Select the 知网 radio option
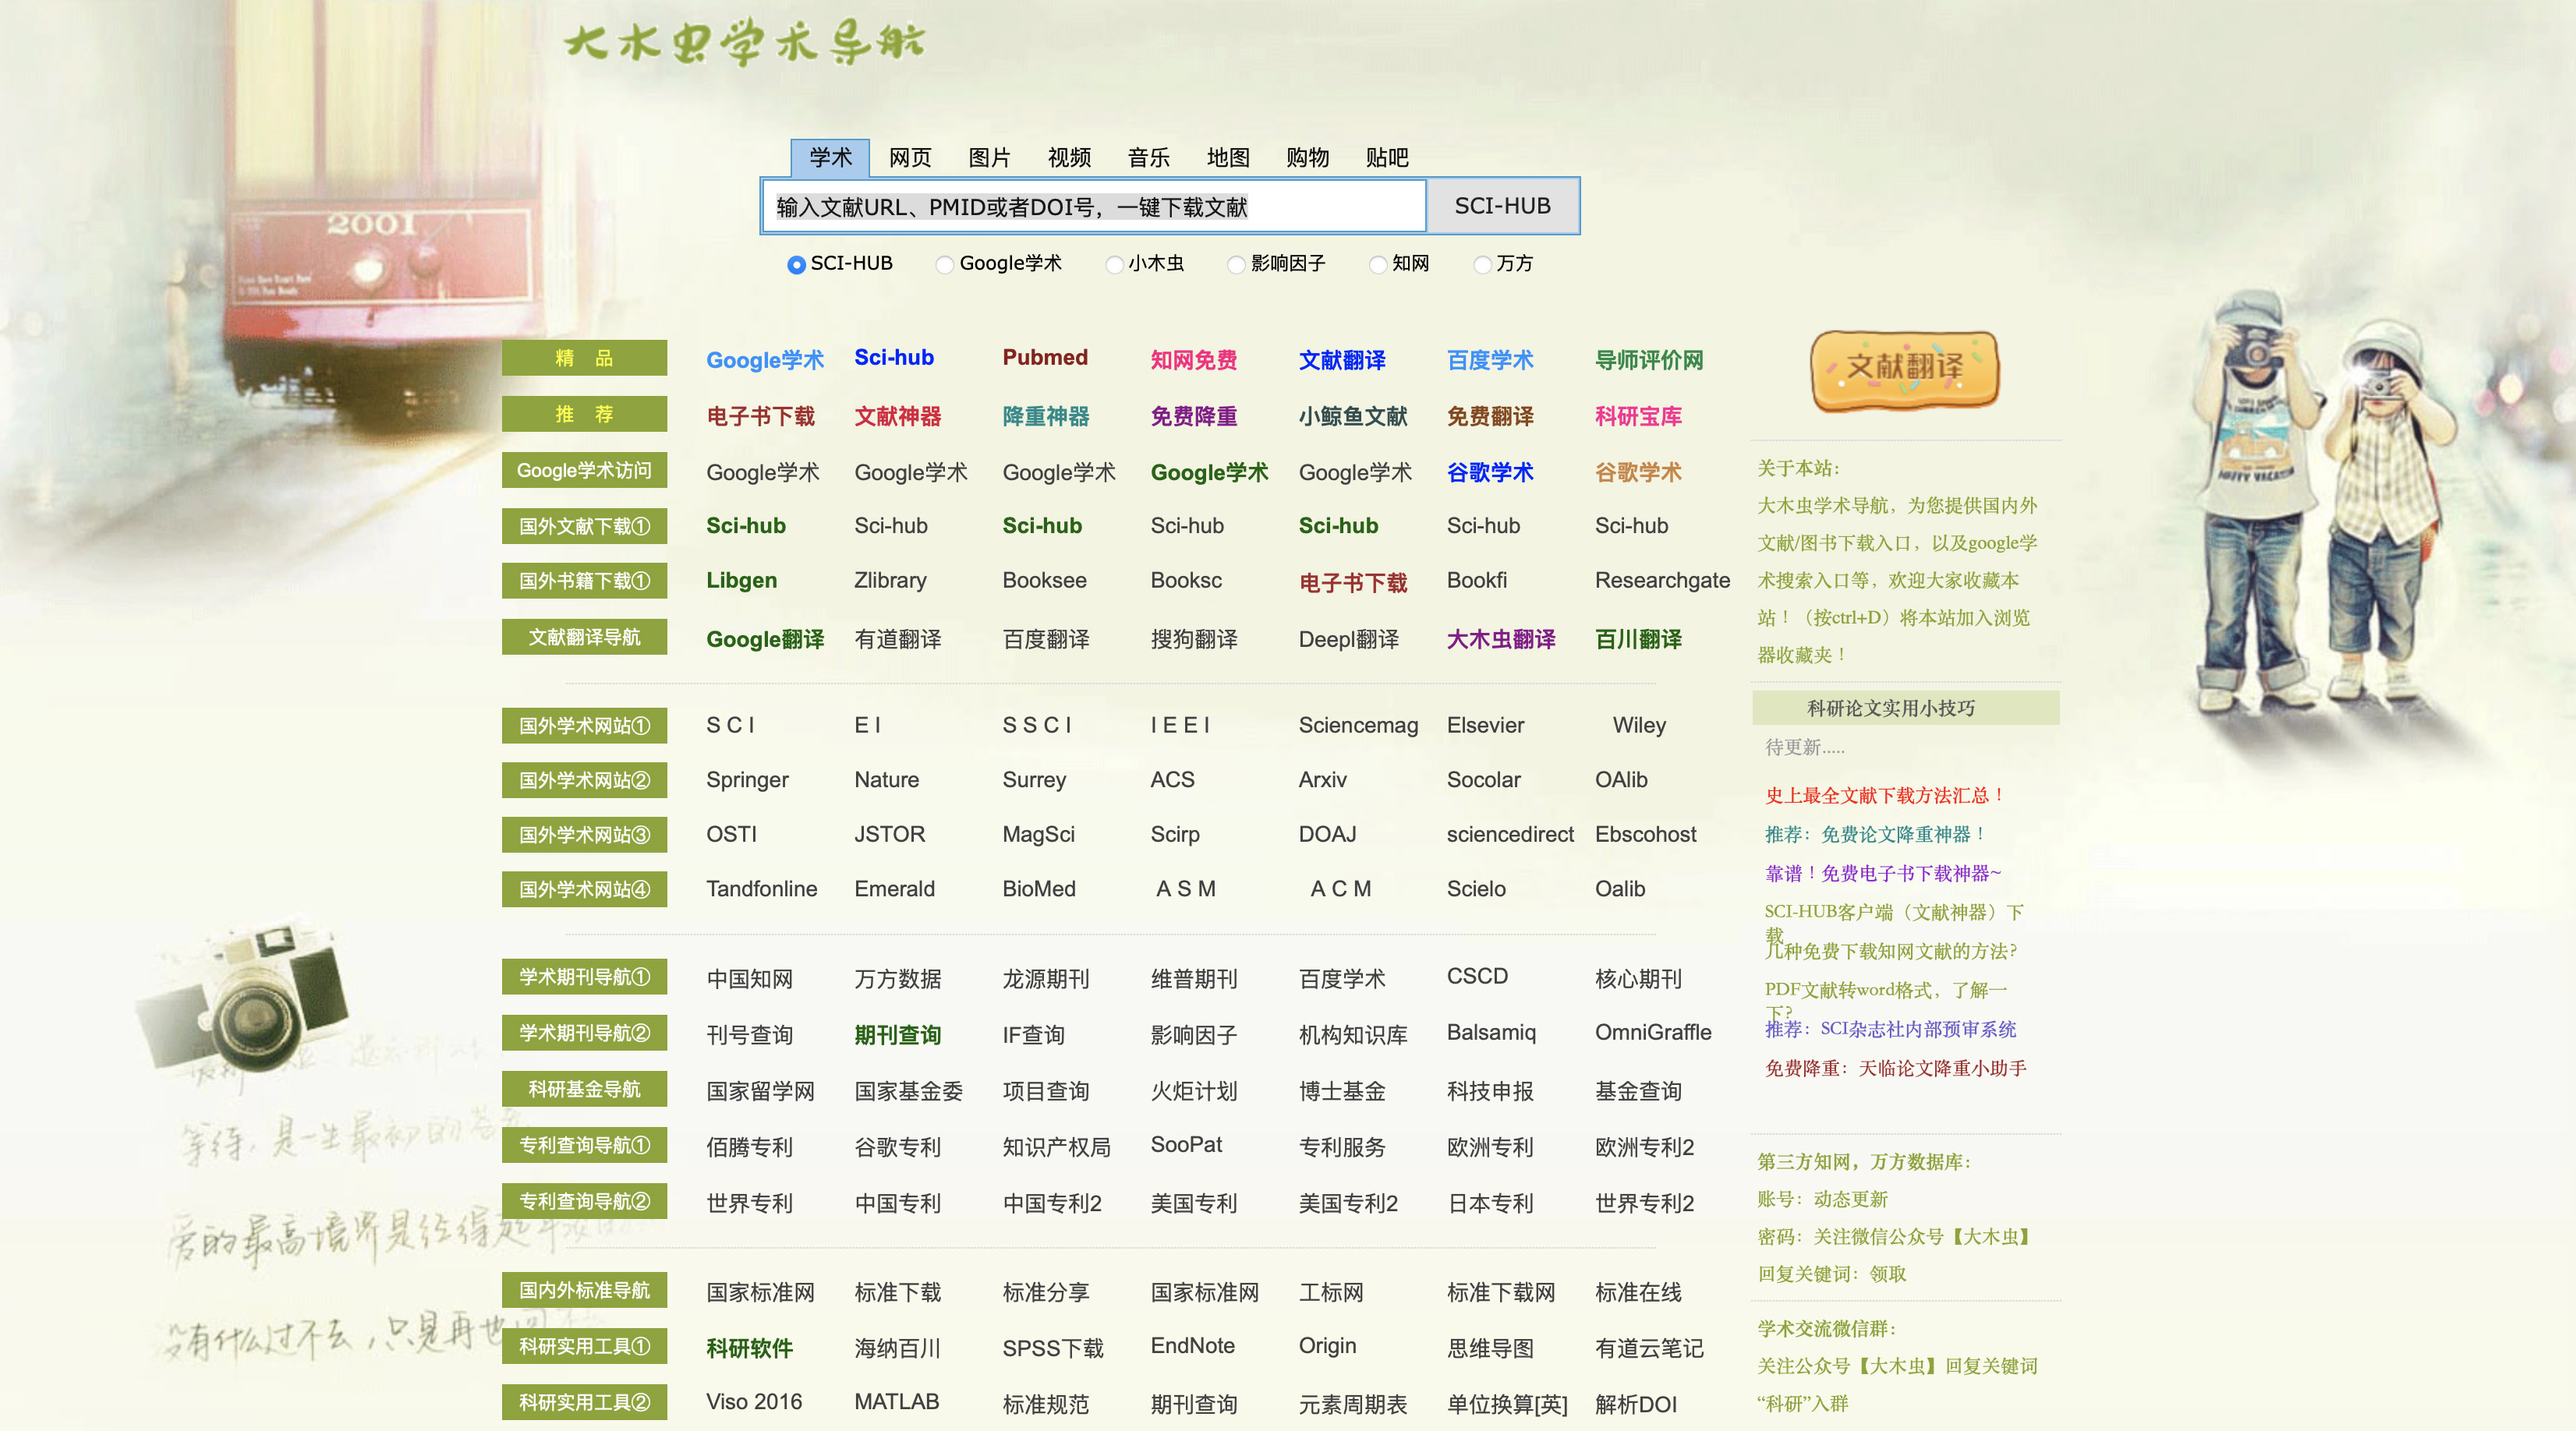This screenshot has width=2576, height=1431. coord(1378,265)
